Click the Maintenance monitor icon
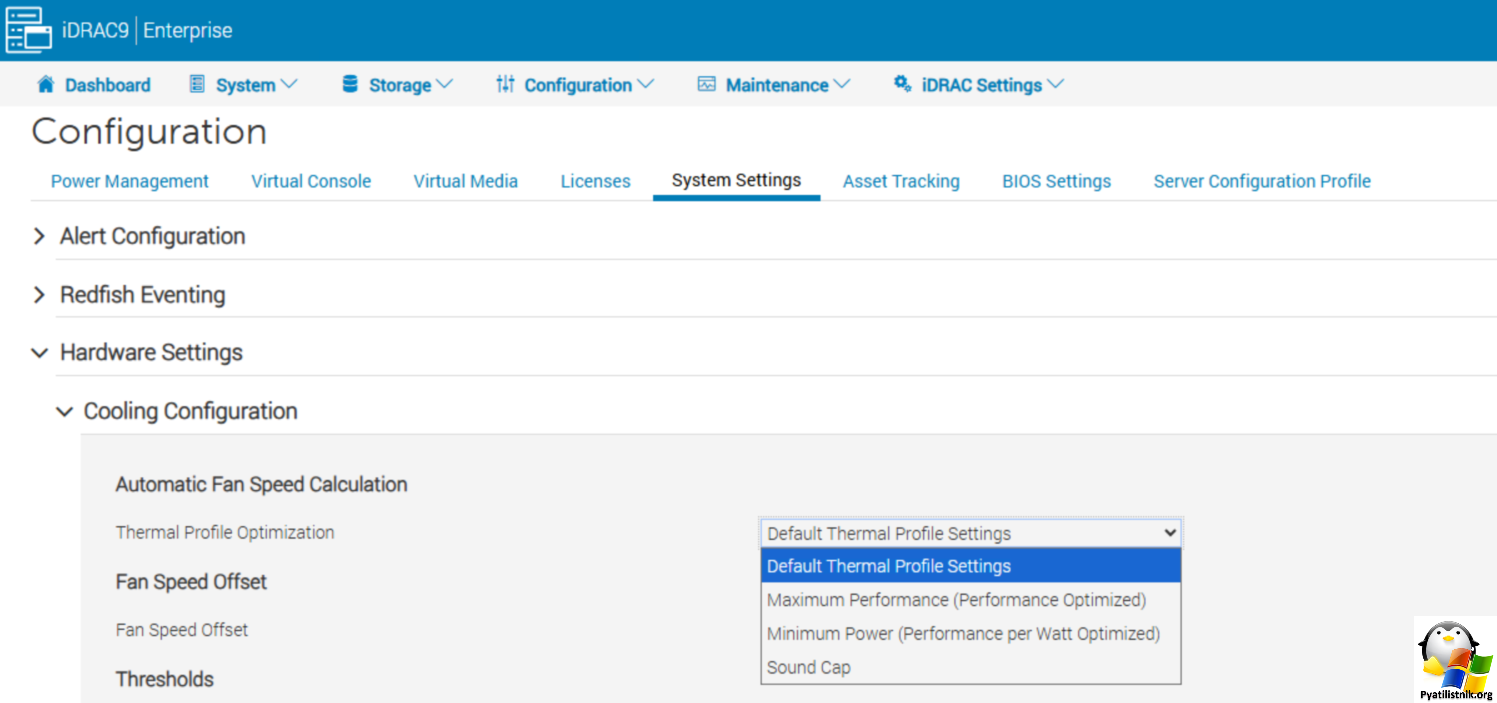The image size is (1497, 703). [707, 85]
